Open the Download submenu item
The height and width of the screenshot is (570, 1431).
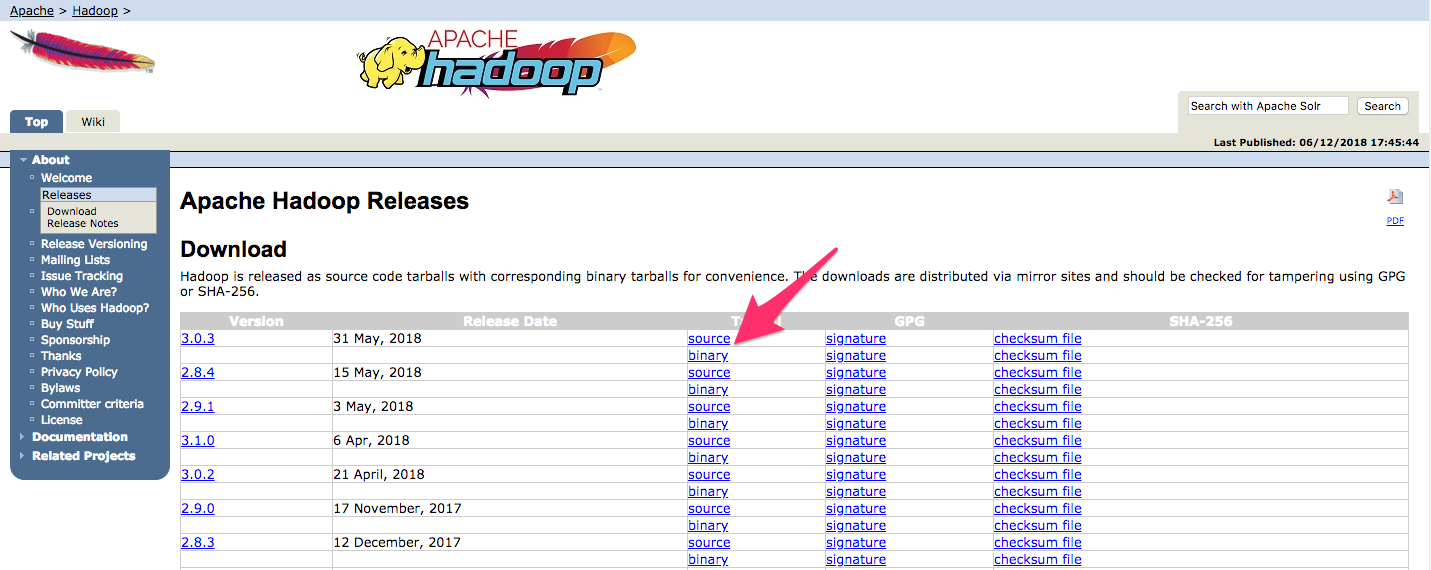(x=72, y=211)
